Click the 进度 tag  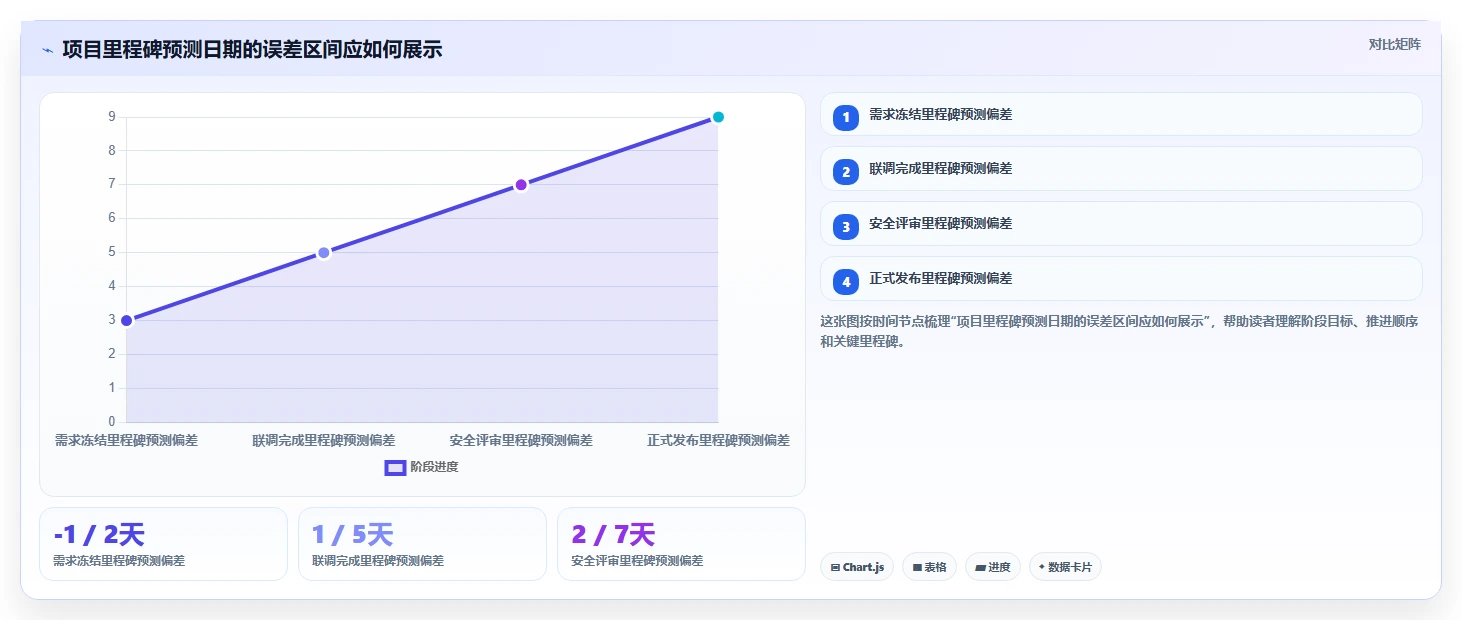(x=993, y=567)
